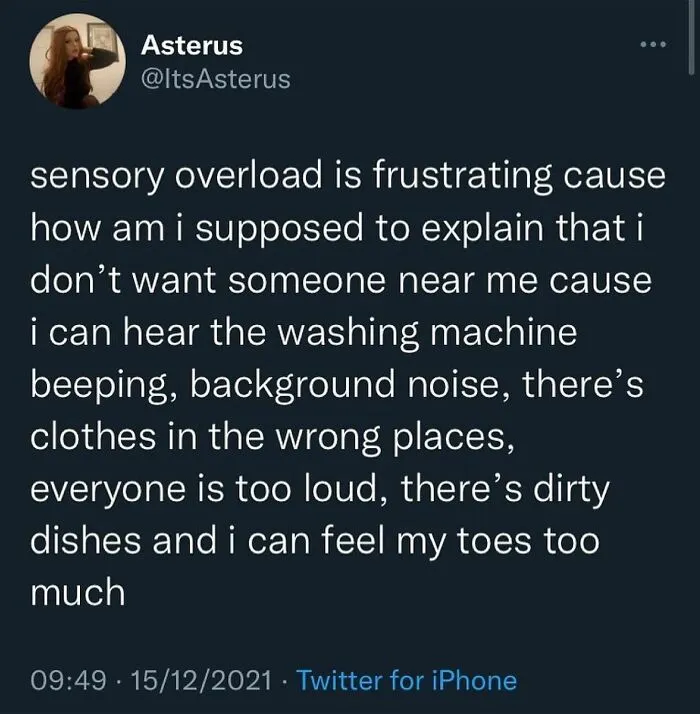Image resolution: width=700 pixels, height=714 pixels.
Task: Click the 15/12/2021 date
Action: click(x=201, y=681)
